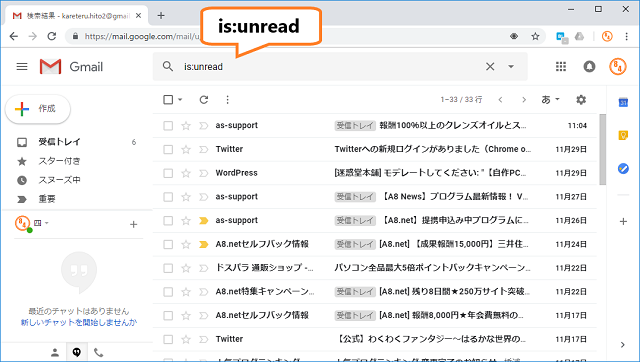Star the A8.netセルフバック情報 11月24日 email
Viewport: 640px width, 362px height.
click(186, 244)
